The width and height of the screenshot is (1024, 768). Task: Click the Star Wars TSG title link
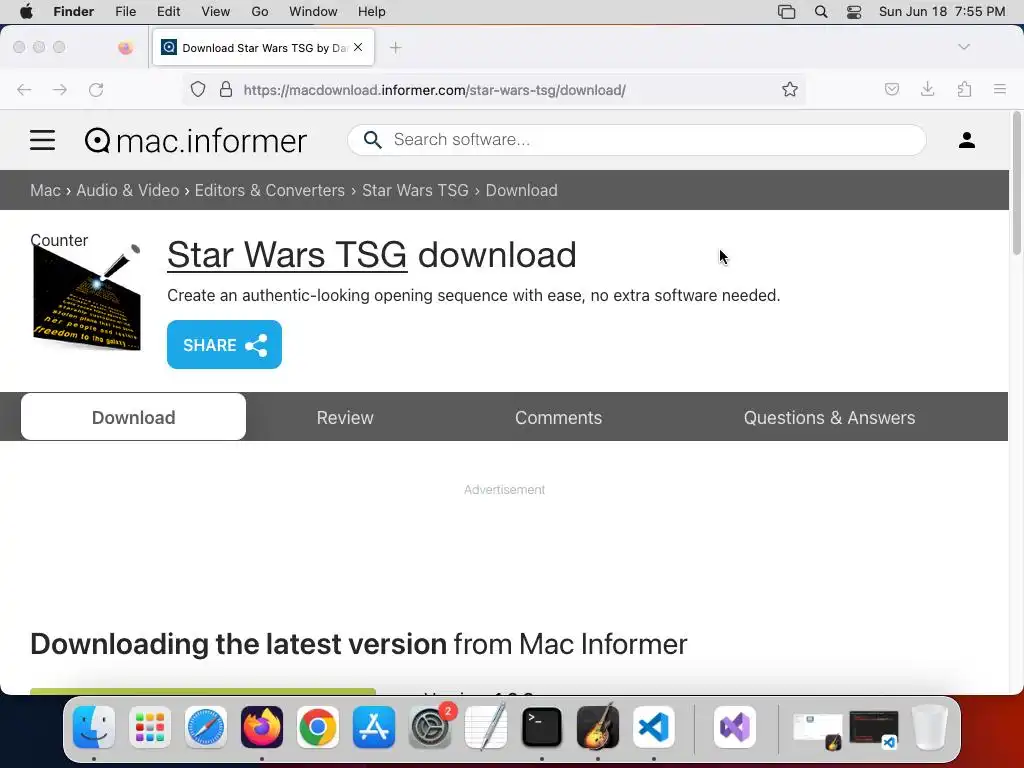pyautogui.click(x=287, y=254)
